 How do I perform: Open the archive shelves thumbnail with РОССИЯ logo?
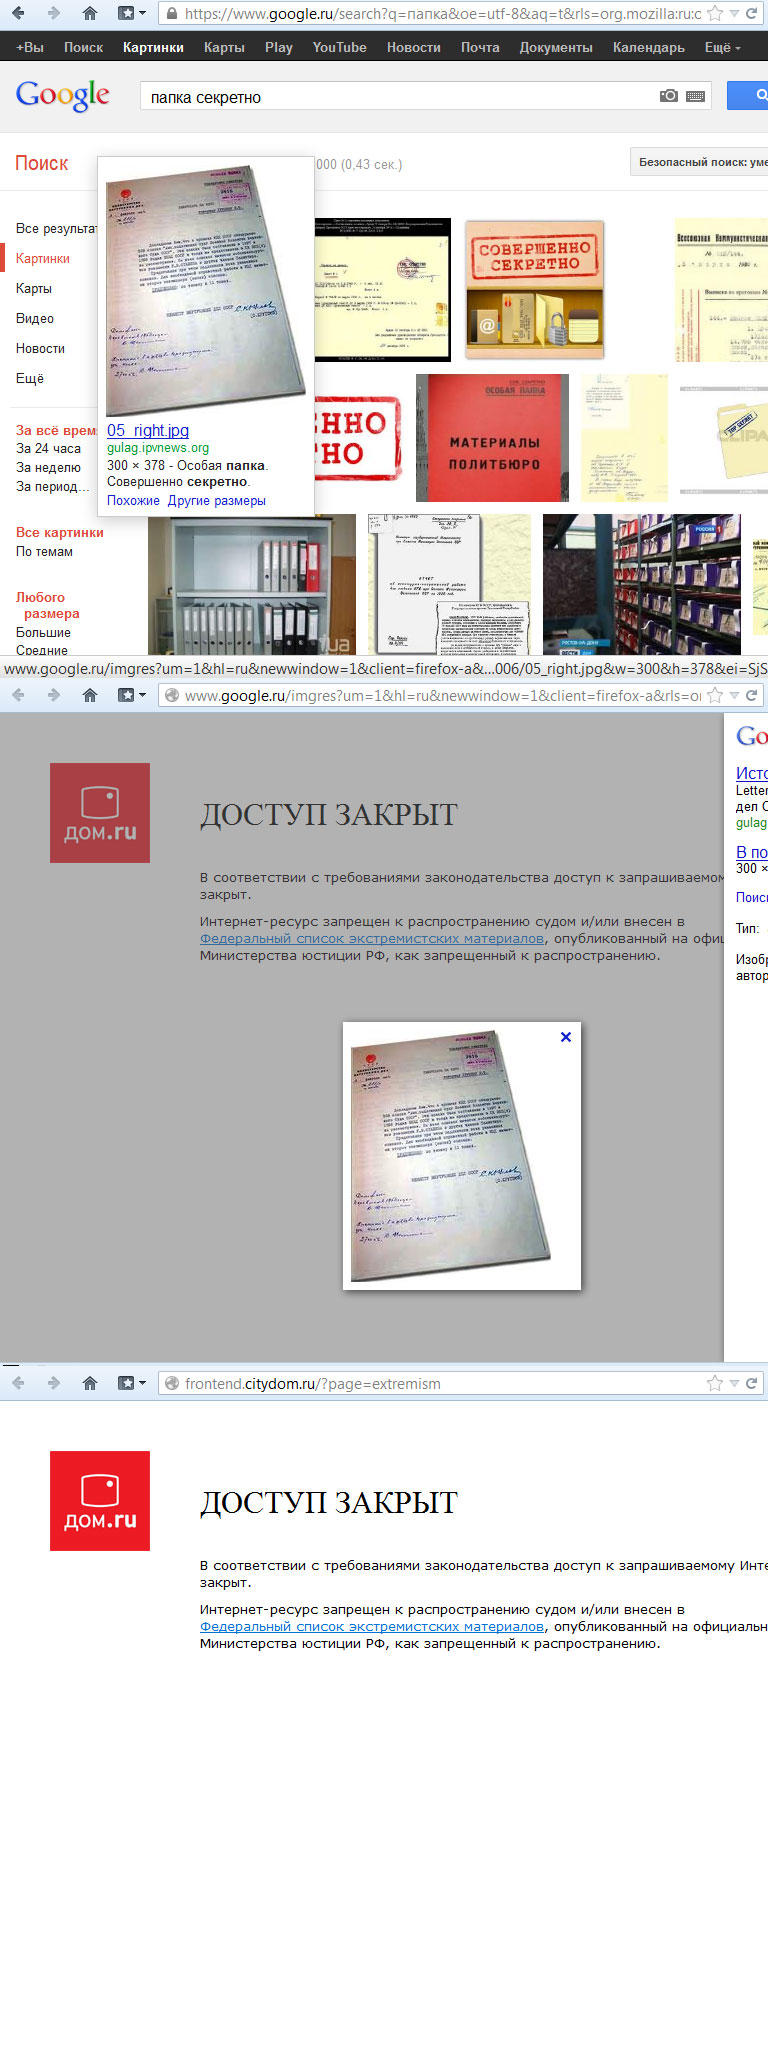(642, 584)
